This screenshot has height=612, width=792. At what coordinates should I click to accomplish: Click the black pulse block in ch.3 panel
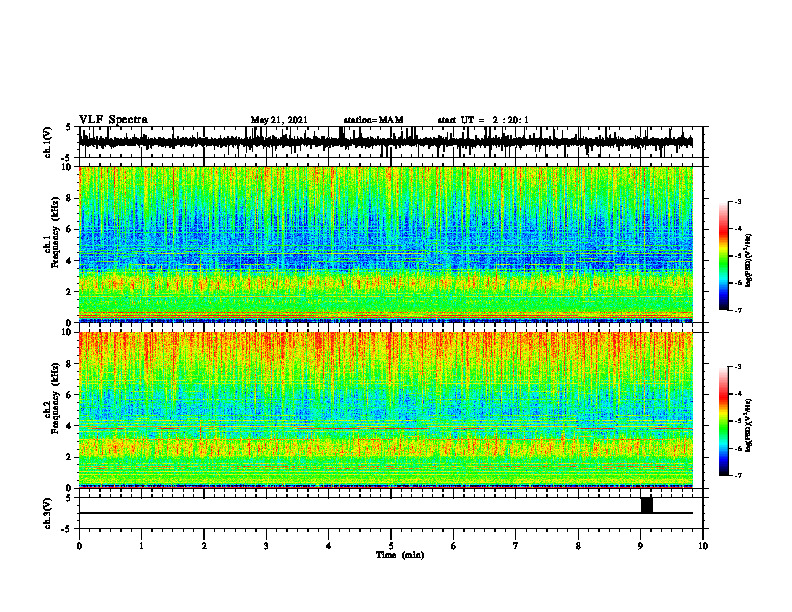click(x=647, y=505)
